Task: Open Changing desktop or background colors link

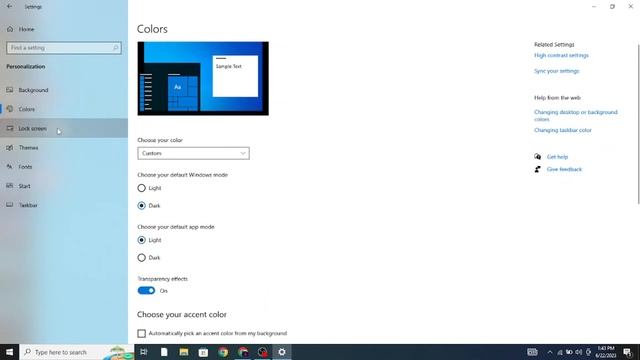Action: click(x=576, y=116)
